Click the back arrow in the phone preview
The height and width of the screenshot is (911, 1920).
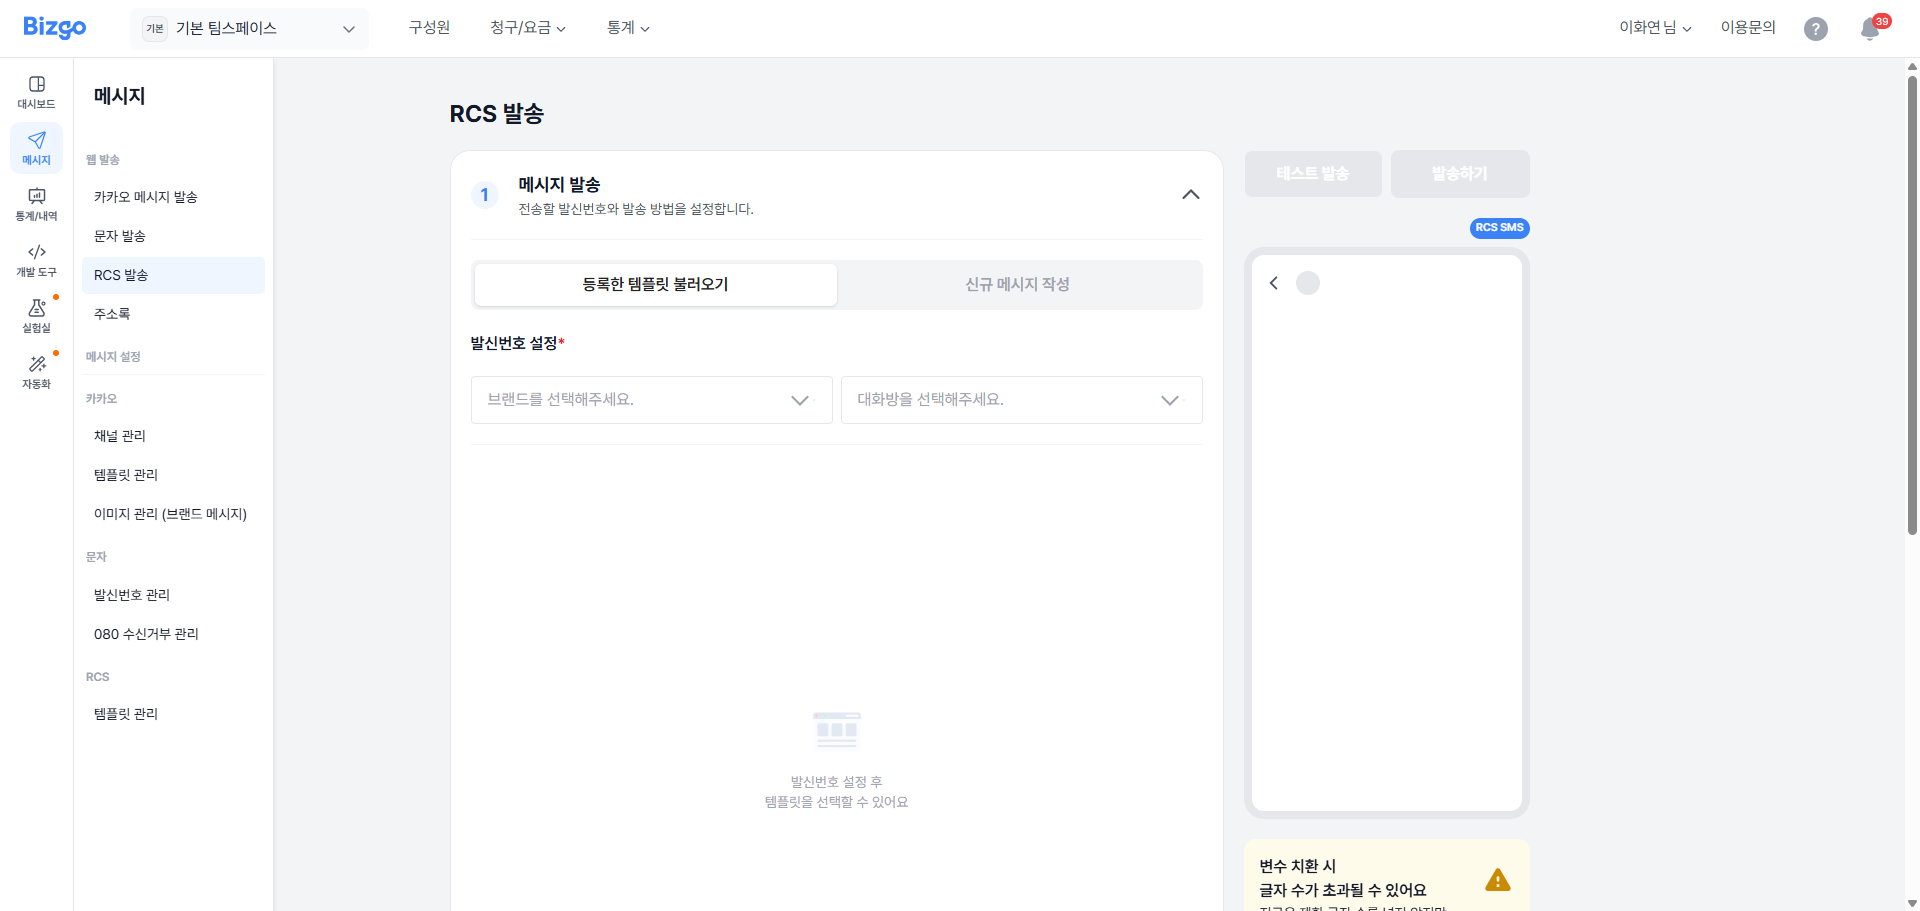tap(1273, 283)
